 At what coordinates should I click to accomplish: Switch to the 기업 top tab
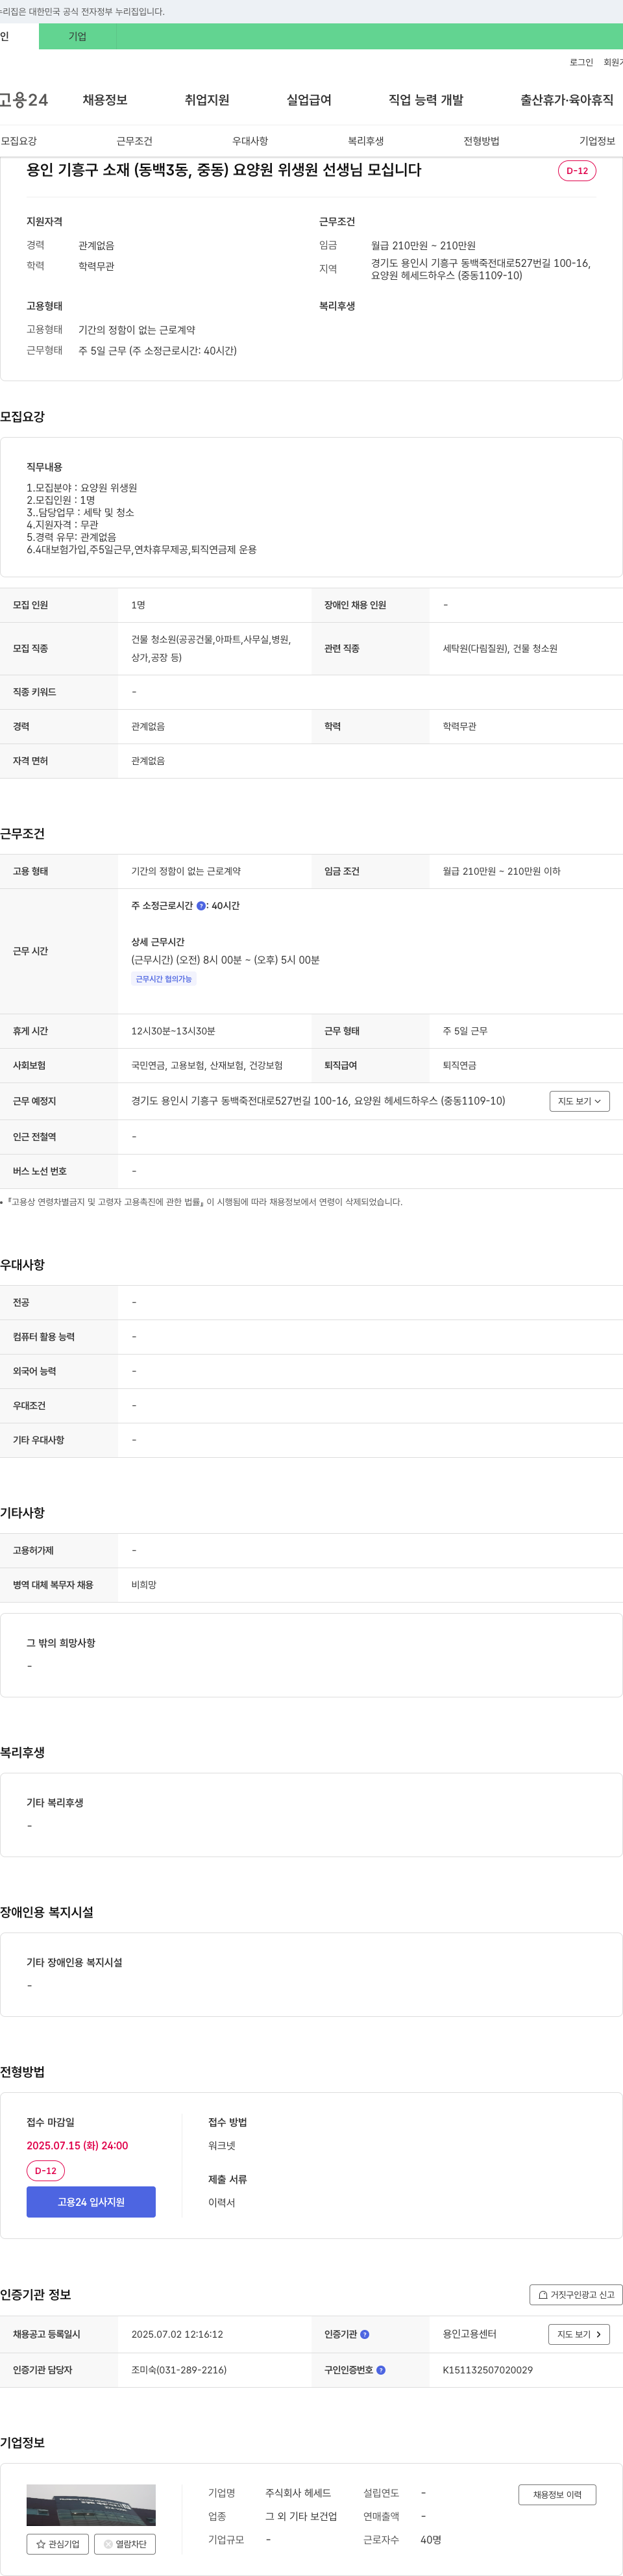coord(77,36)
